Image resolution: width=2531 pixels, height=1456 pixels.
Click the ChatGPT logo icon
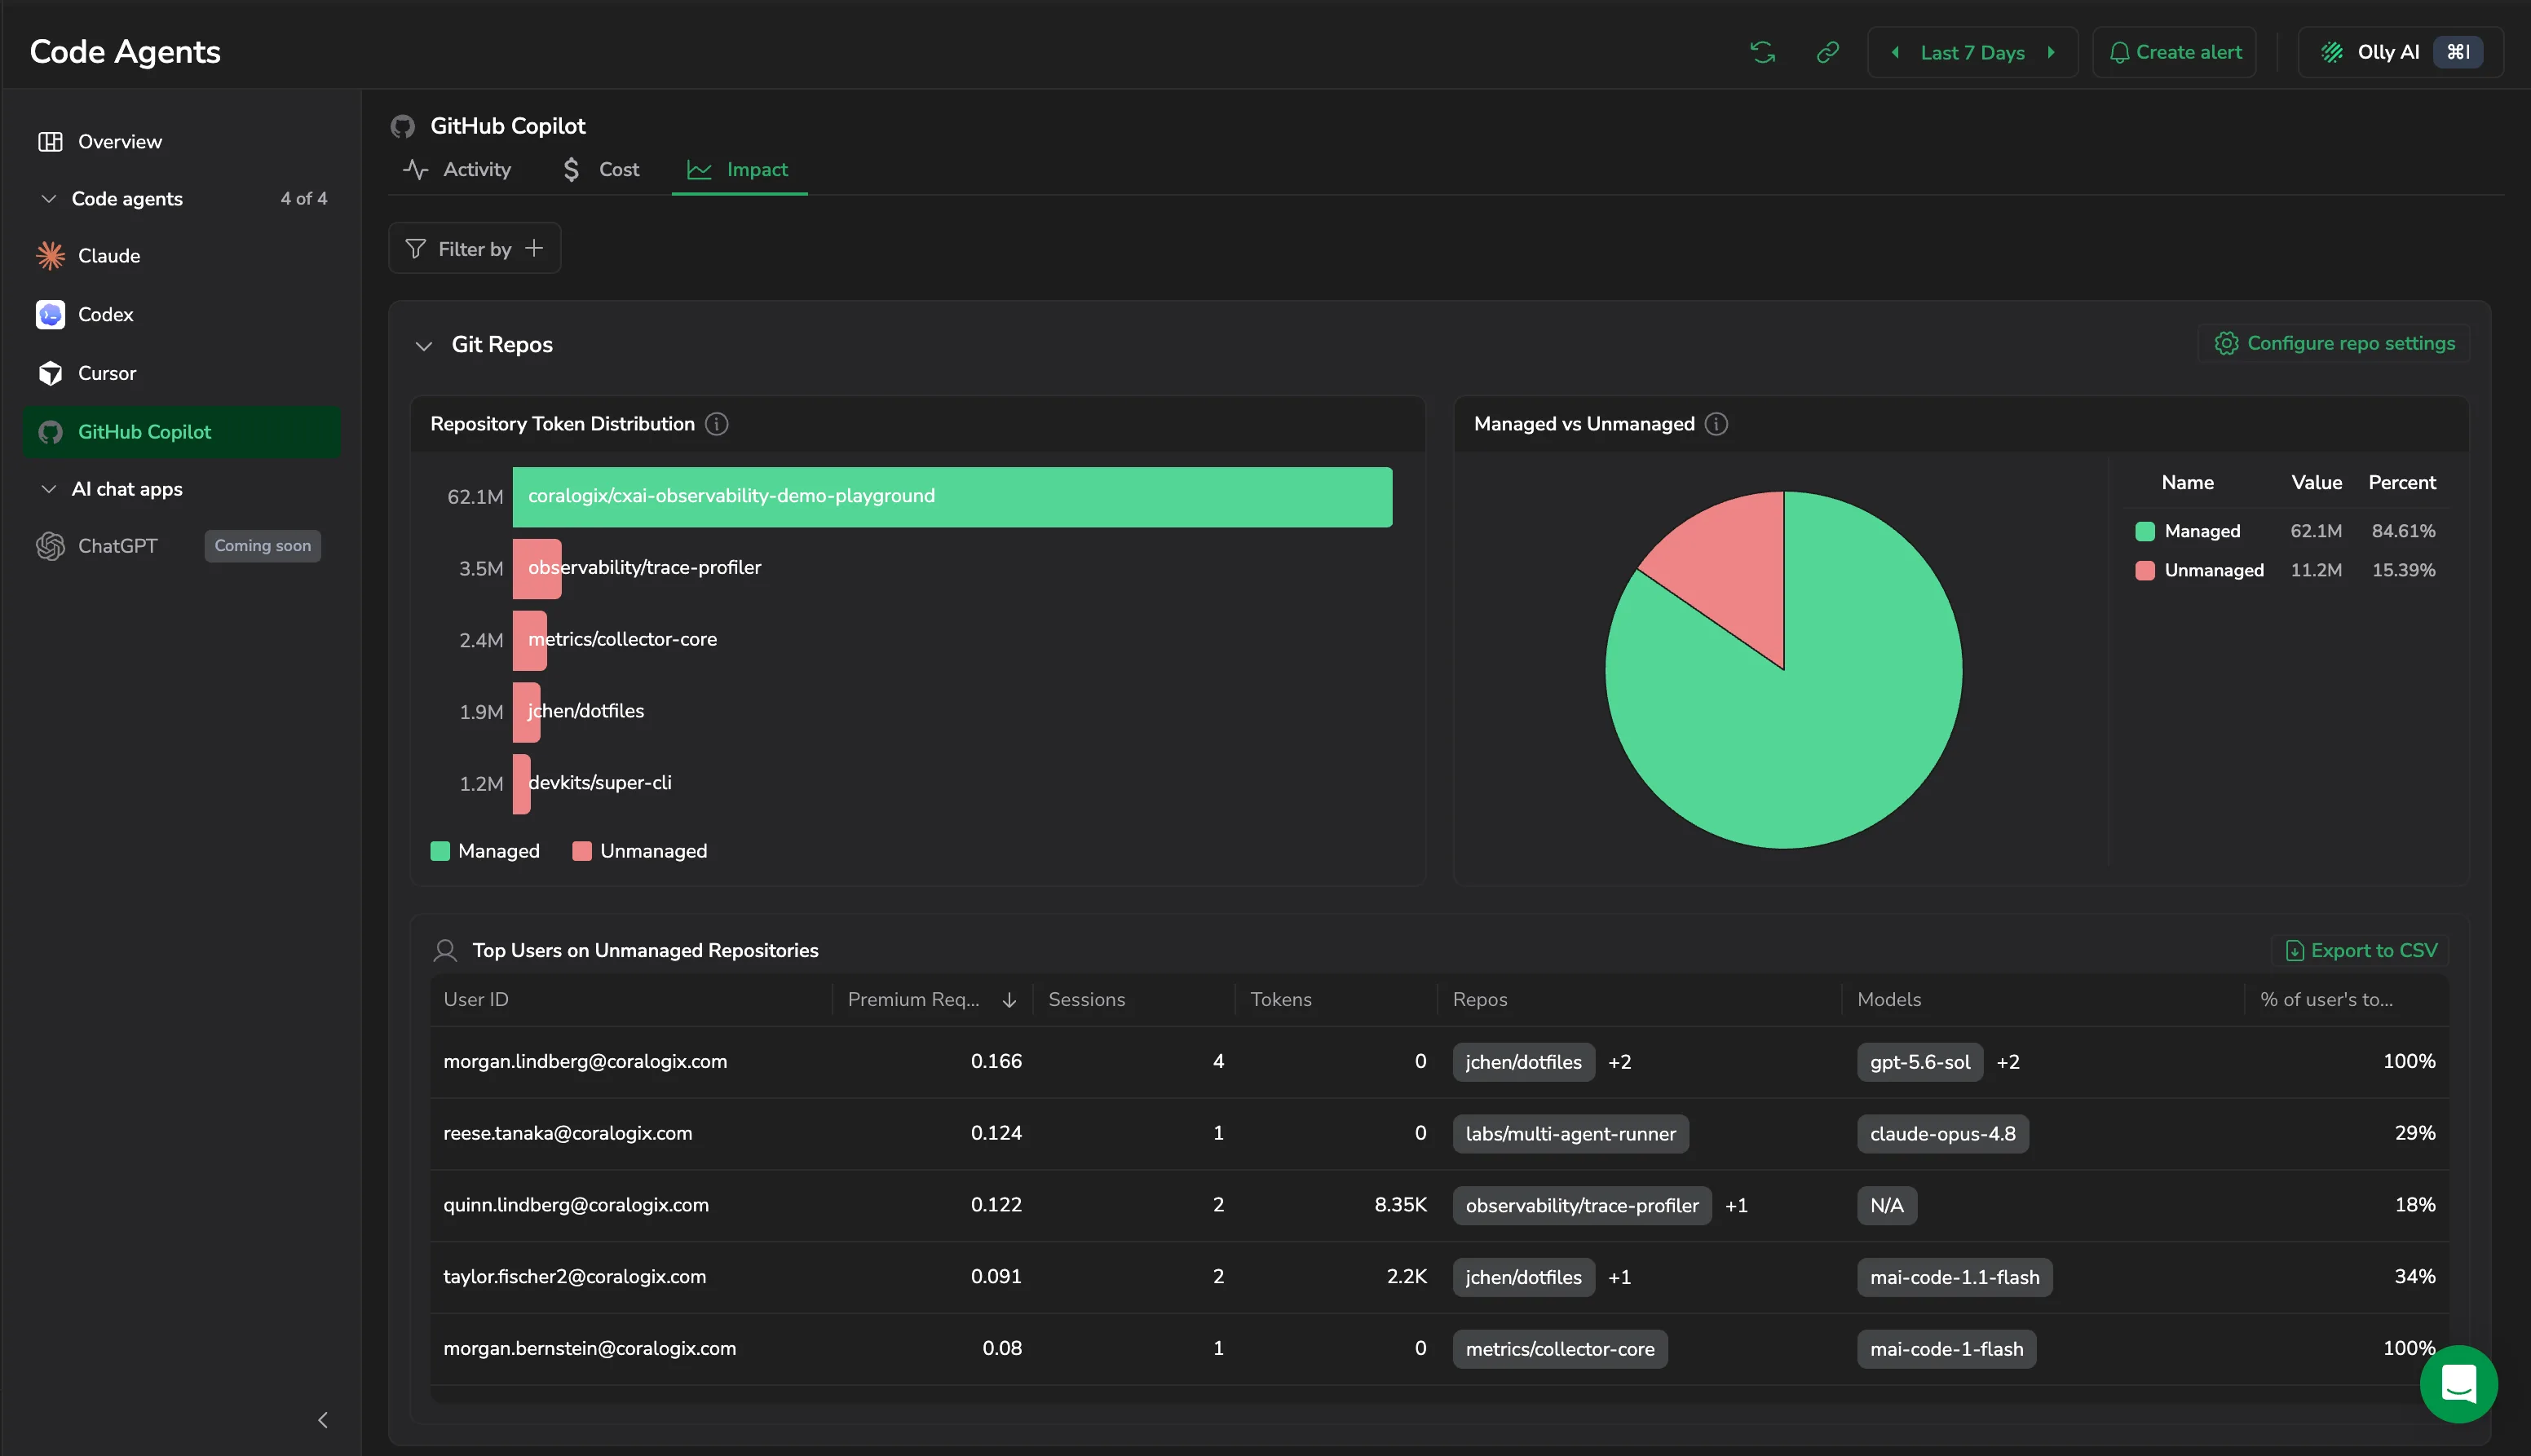(x=50, y=546)
